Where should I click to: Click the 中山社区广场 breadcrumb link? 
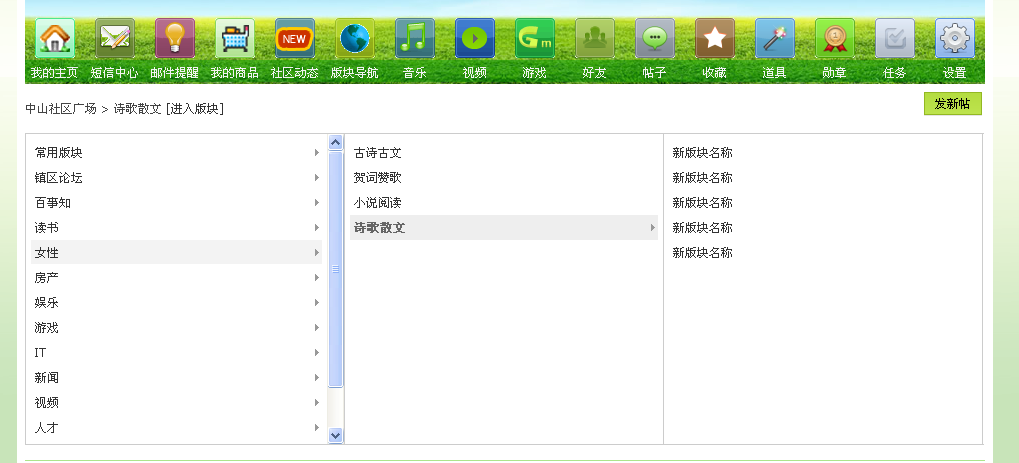click(x=61, y=109)
